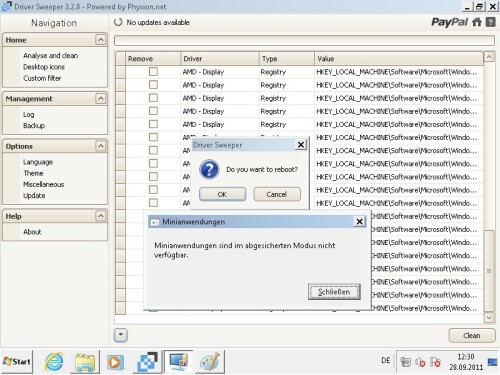
Task: Click the PayPal donate logo
Action: (450, 22)
